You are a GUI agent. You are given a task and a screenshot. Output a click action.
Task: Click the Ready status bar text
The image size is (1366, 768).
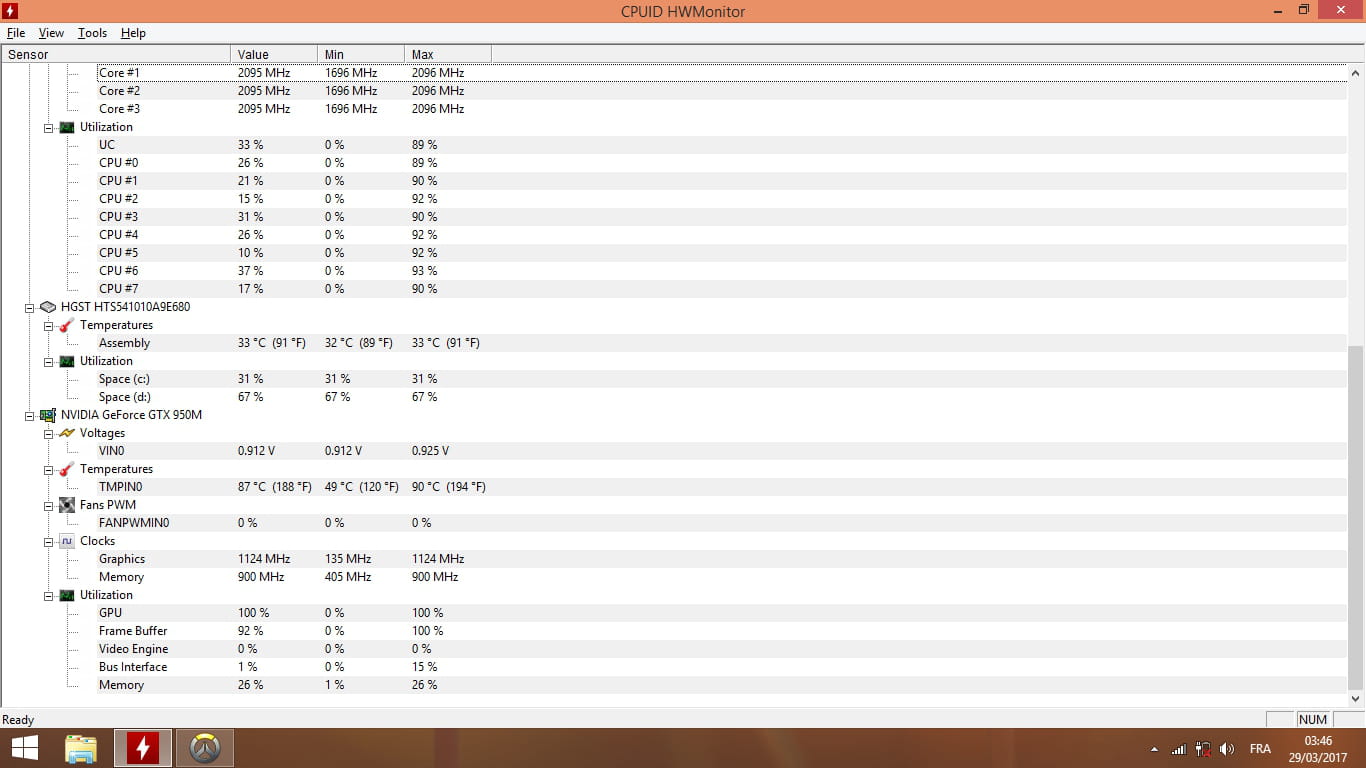pyautogui.click(x=18, y=720)
